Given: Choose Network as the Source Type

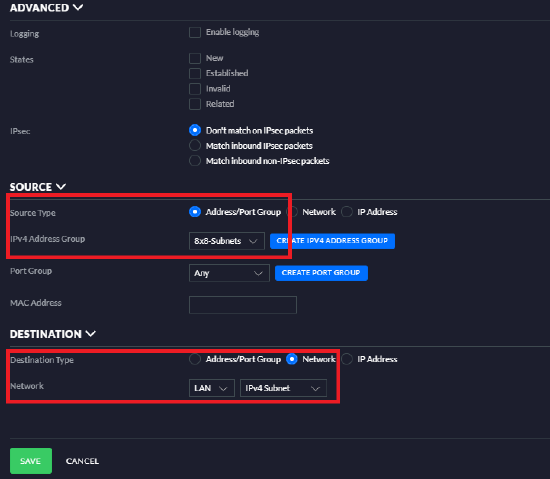Looking at the screenshot, I should 292,211.
